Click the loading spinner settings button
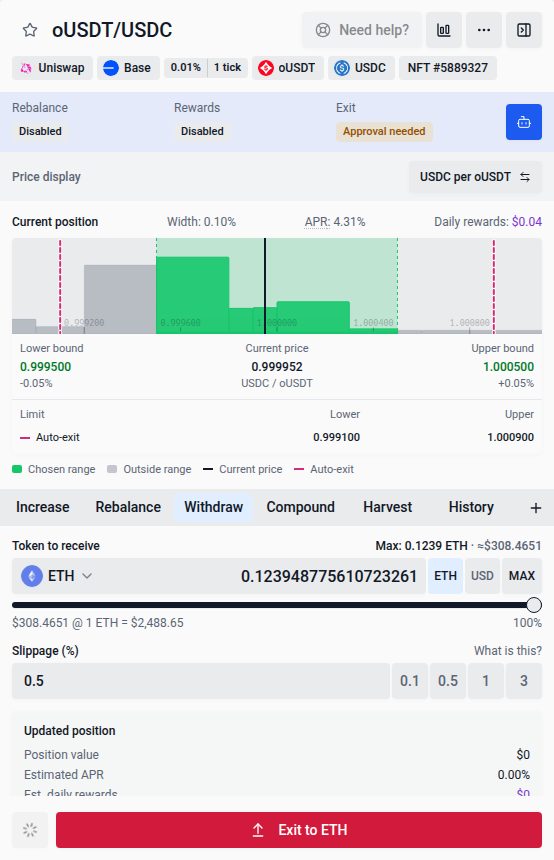Image resolution: width=554 pixels, height=860 pixels. coord(30,830)
